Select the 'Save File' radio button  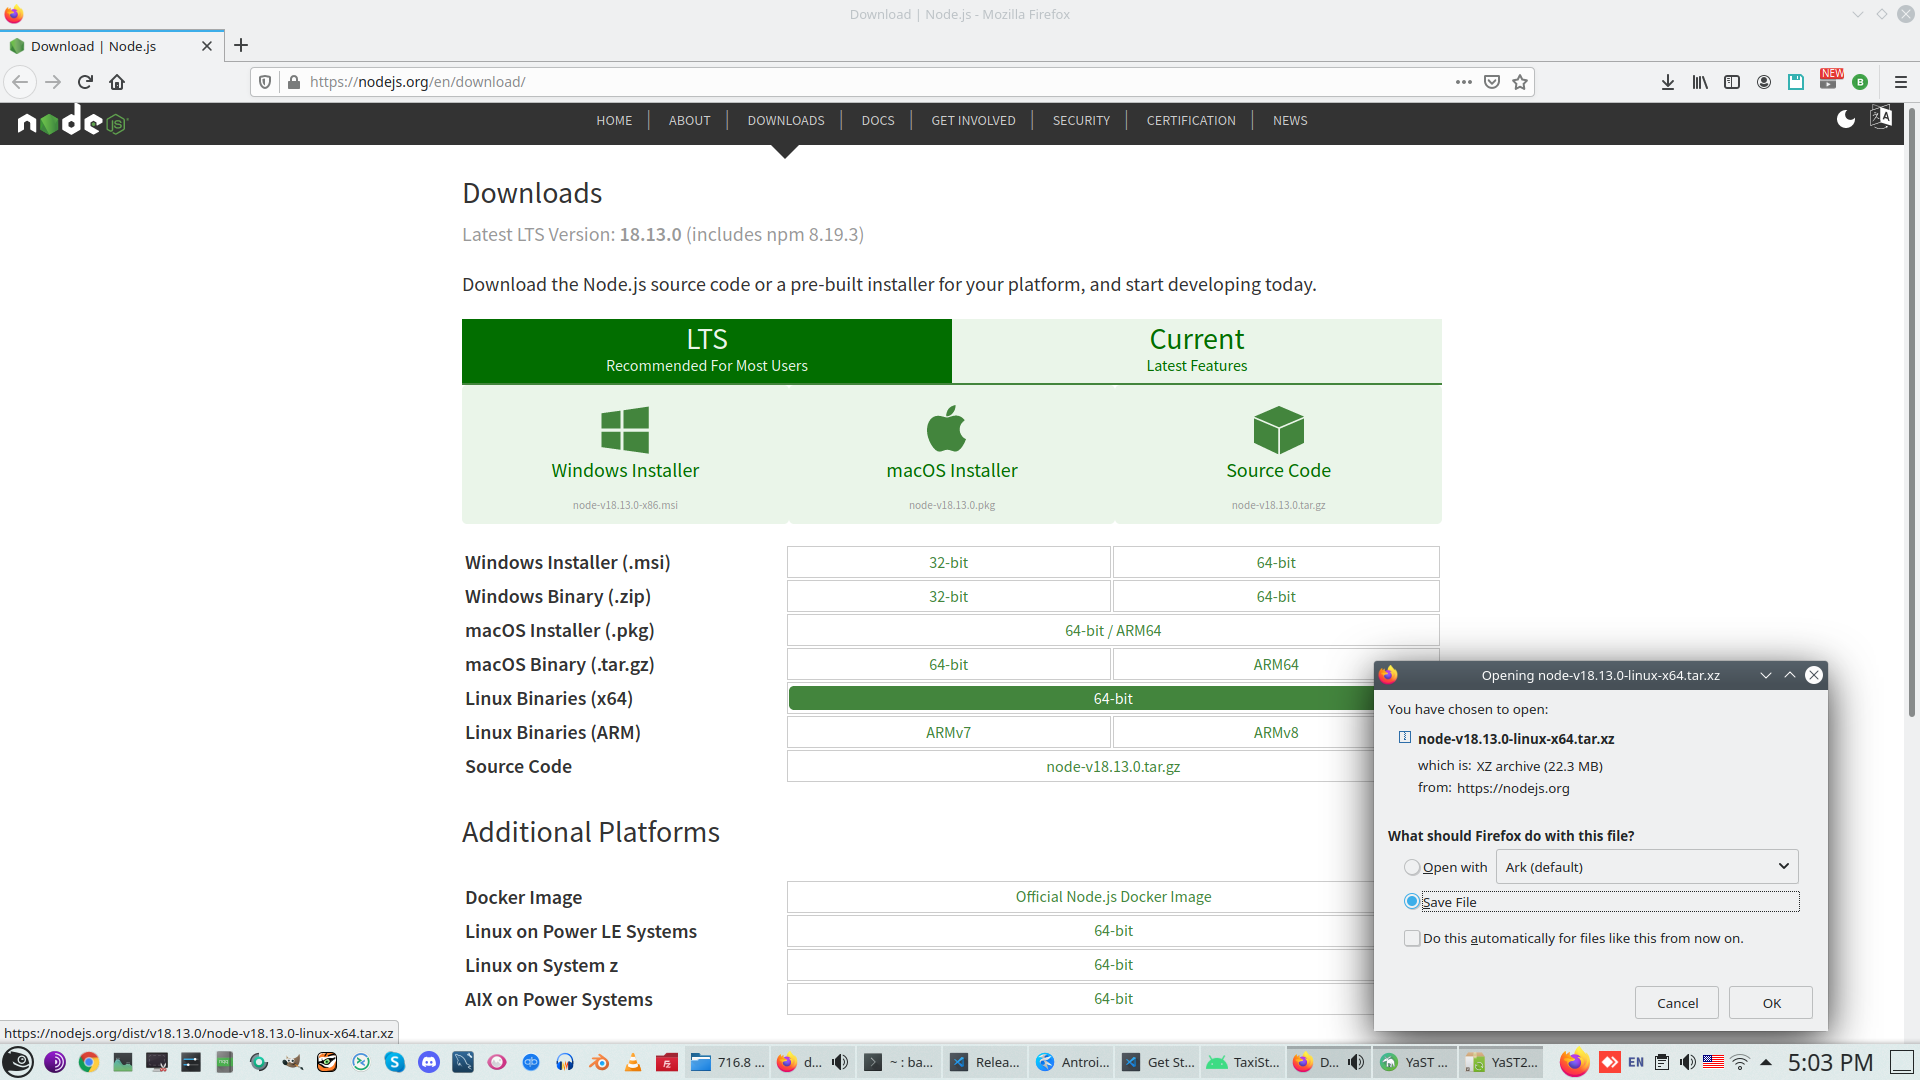coord(1411,902)
